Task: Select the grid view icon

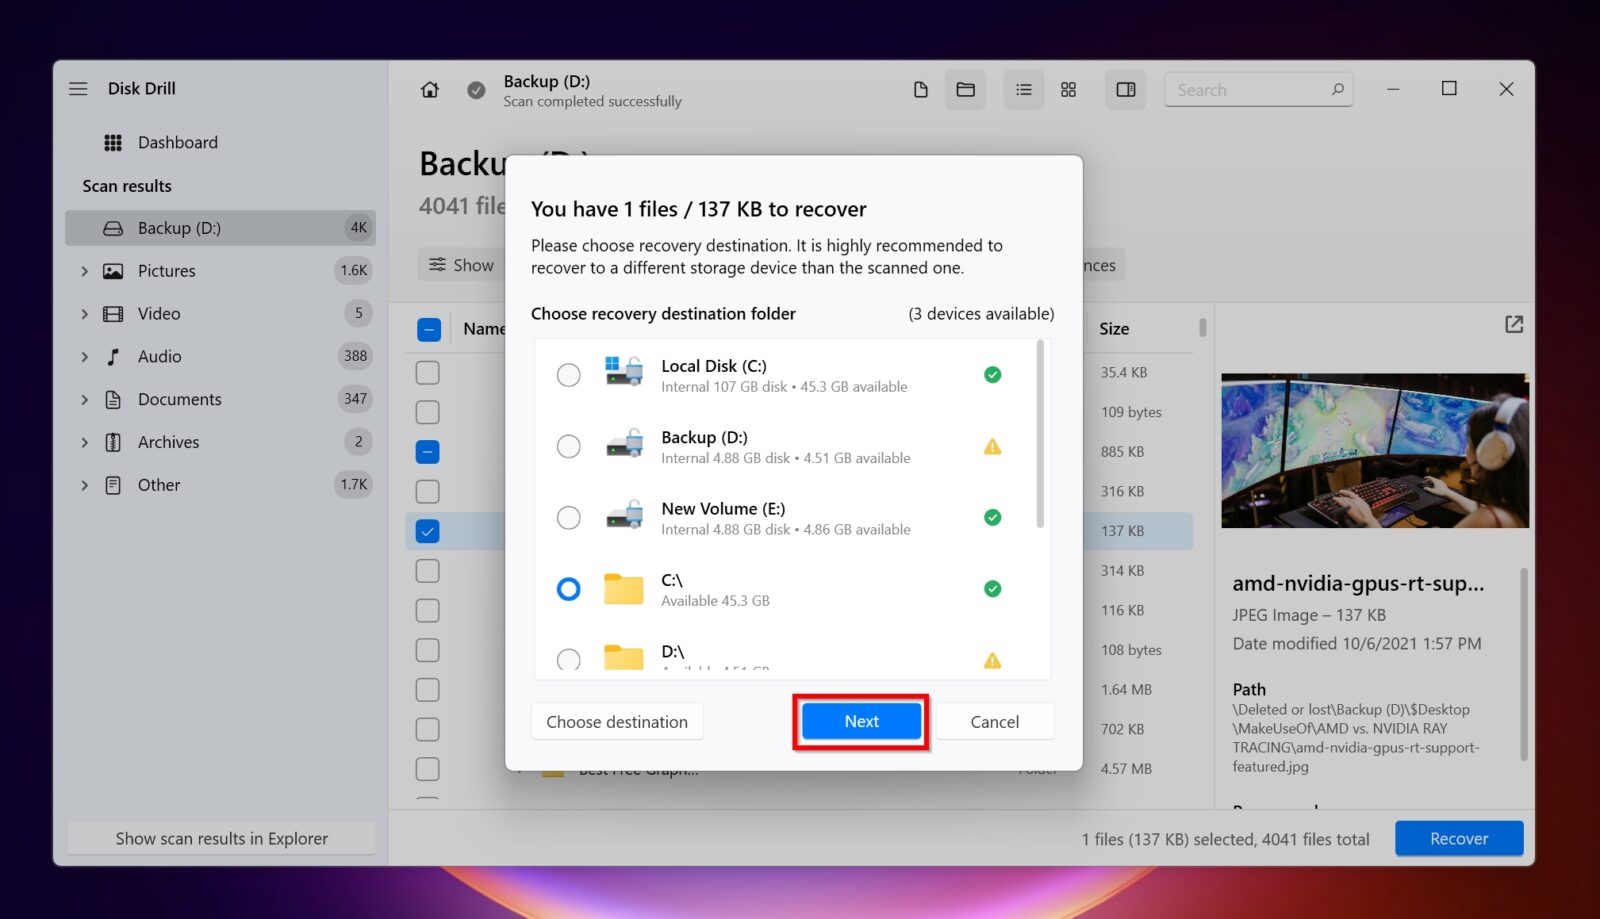Action: click(1068, 90)
